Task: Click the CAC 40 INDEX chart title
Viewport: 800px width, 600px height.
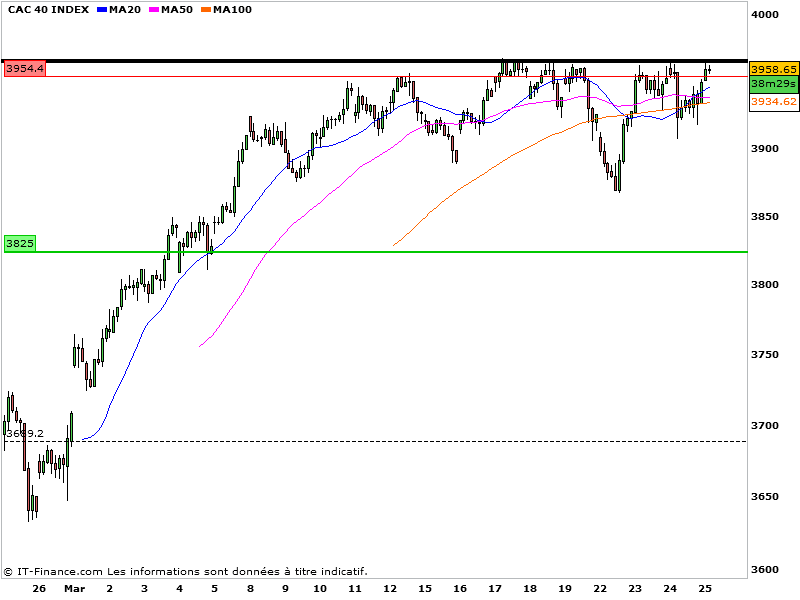Action: pyautogui.click(x=48, y=10)
